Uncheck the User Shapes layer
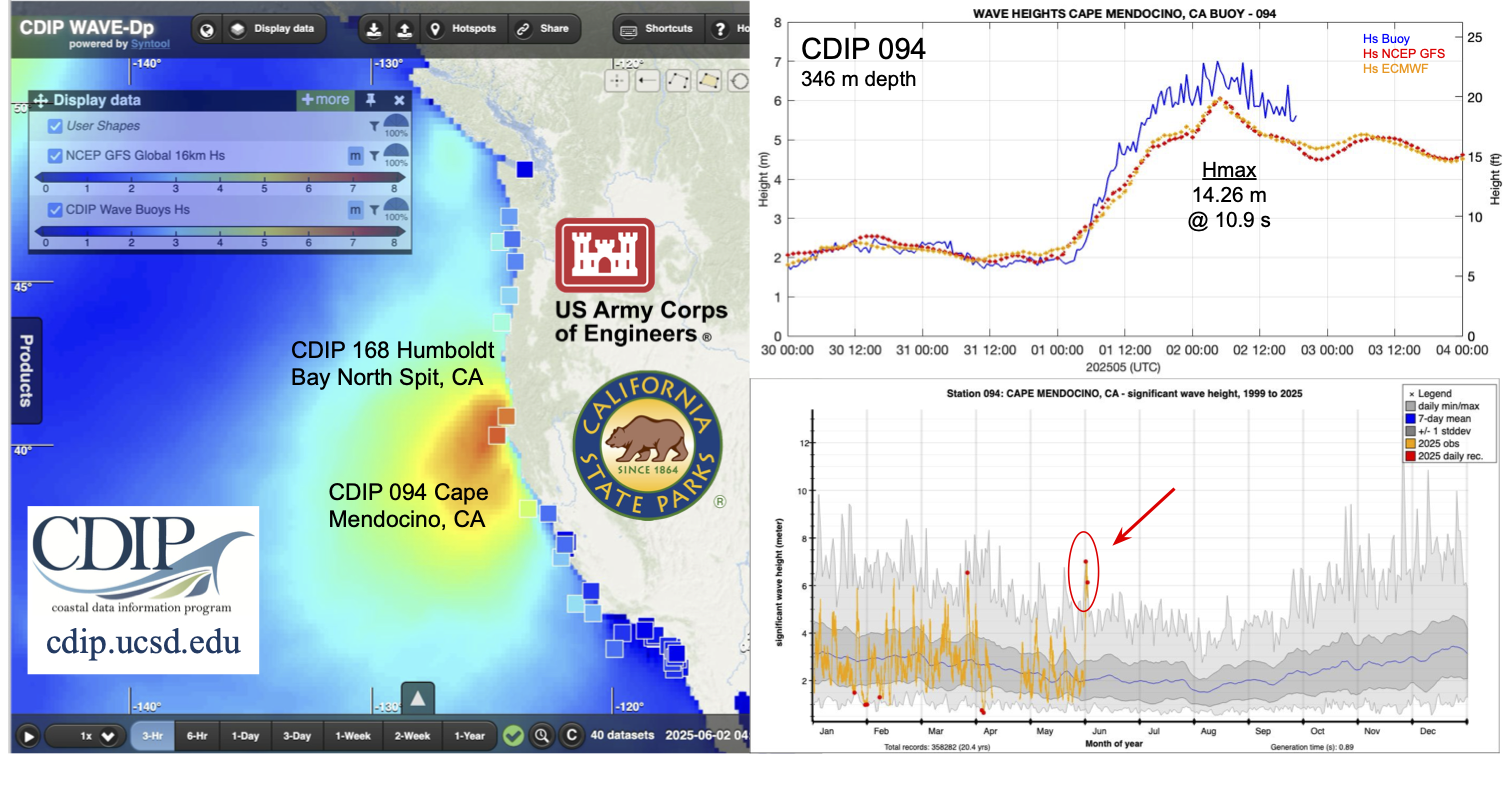The image size is (1511, 796). coord(56,126)
